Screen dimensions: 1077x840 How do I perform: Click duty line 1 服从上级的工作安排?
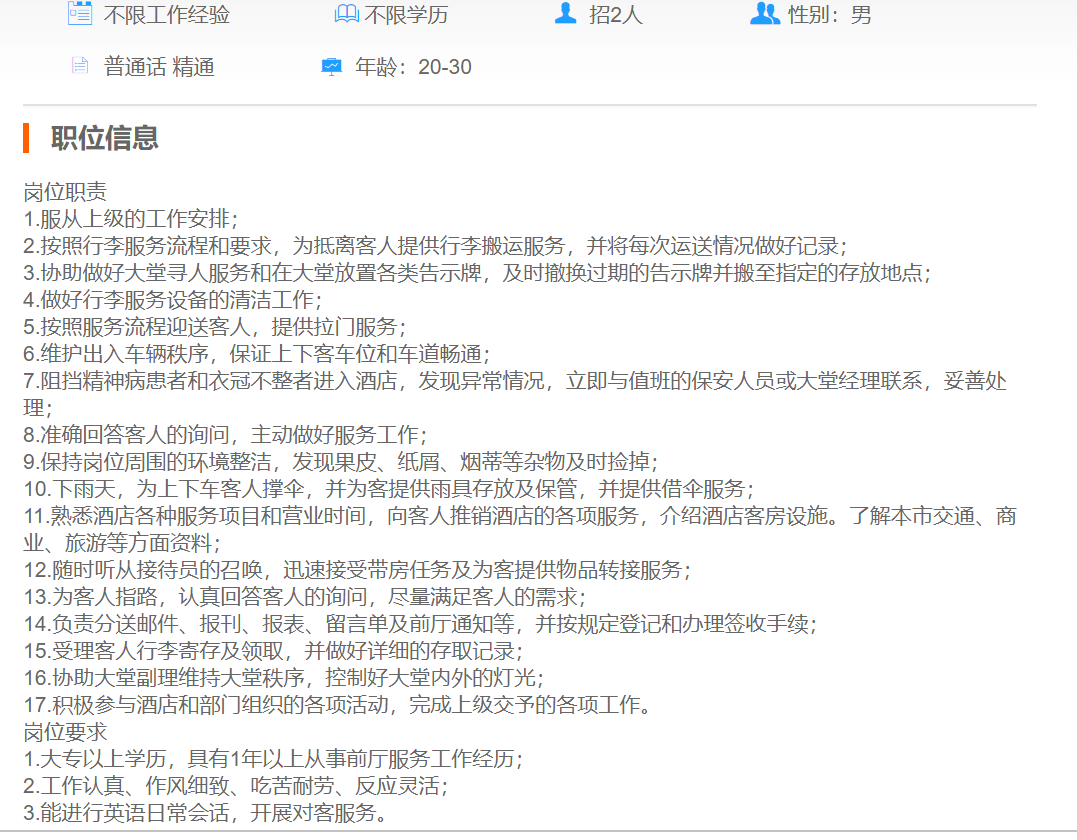click(130, 219)
